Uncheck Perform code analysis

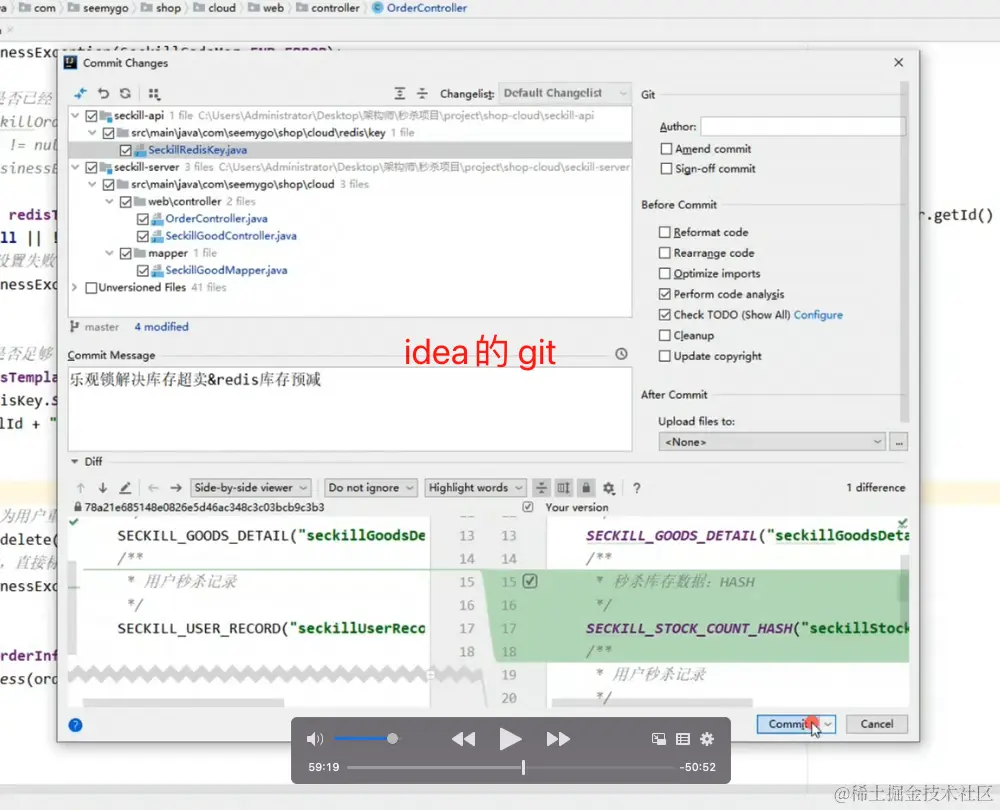point(665,294)
